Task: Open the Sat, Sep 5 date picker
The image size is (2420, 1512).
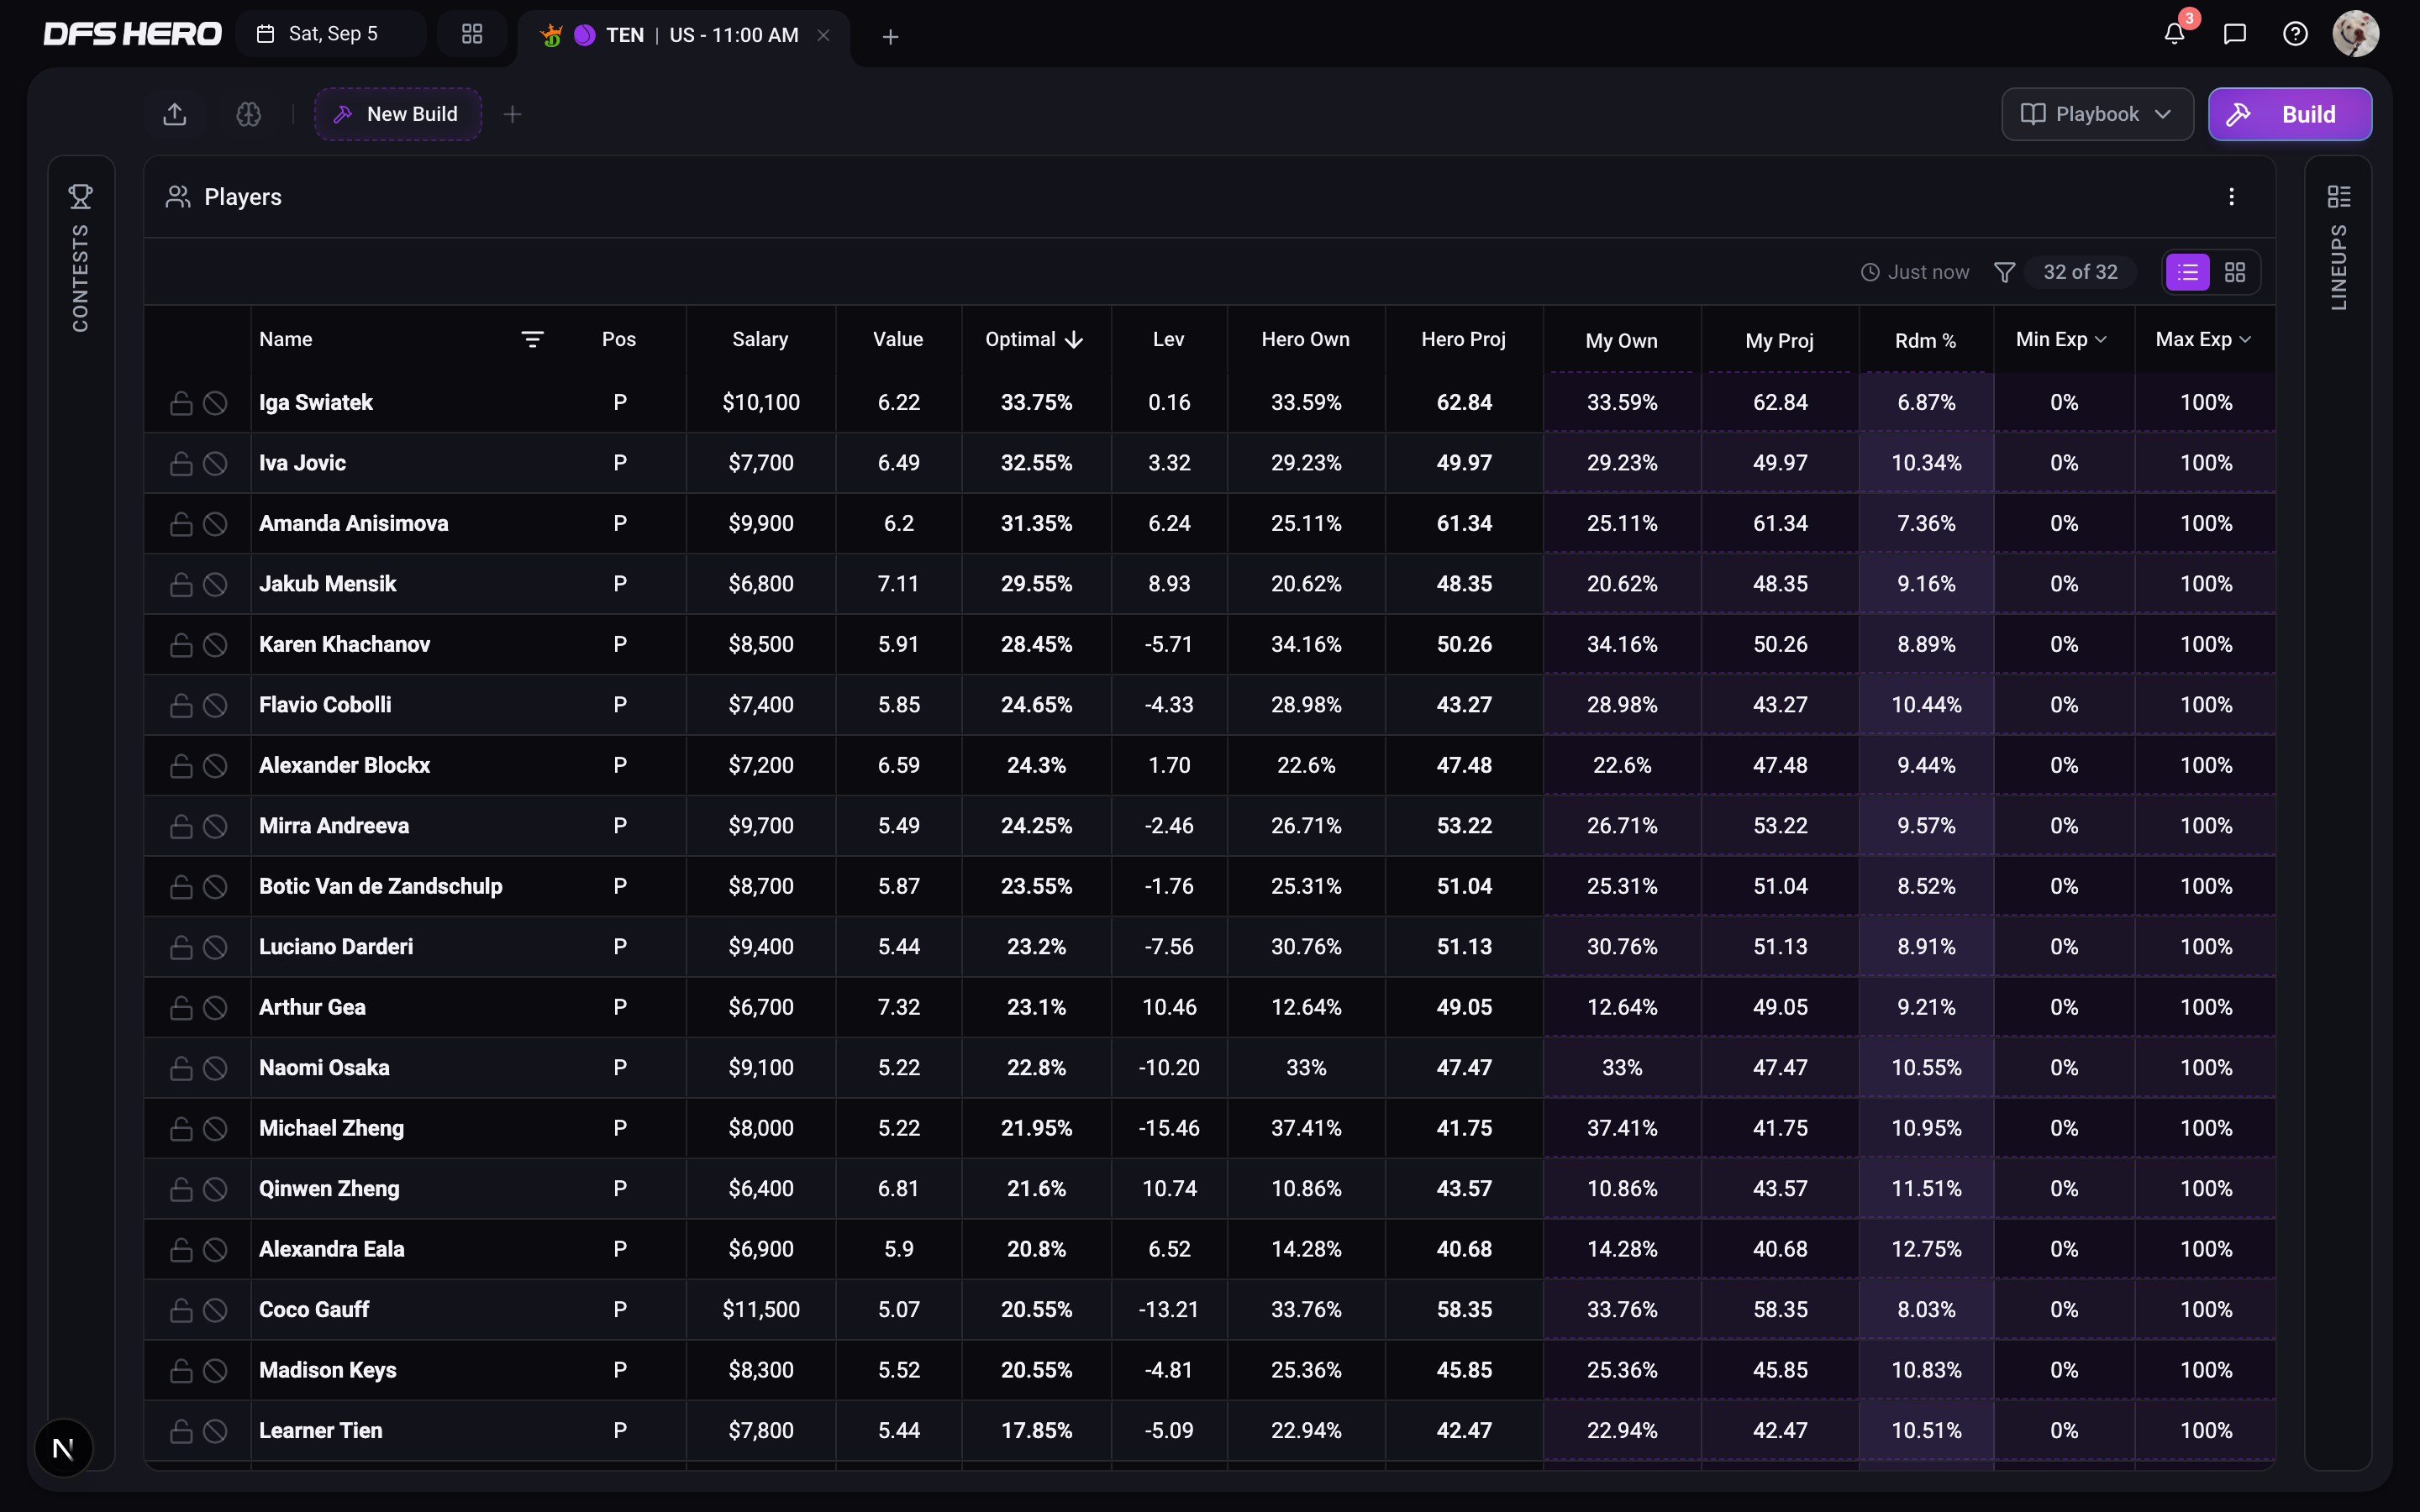Action: point(330,34)
